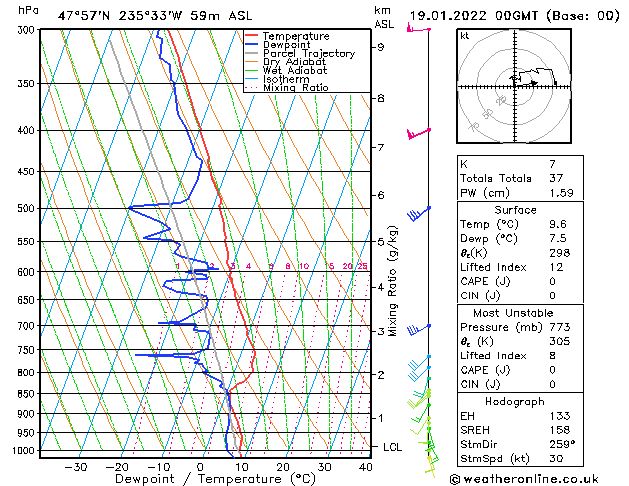
Task: Click the SREH value 158
Action: (x=560, y=430)
